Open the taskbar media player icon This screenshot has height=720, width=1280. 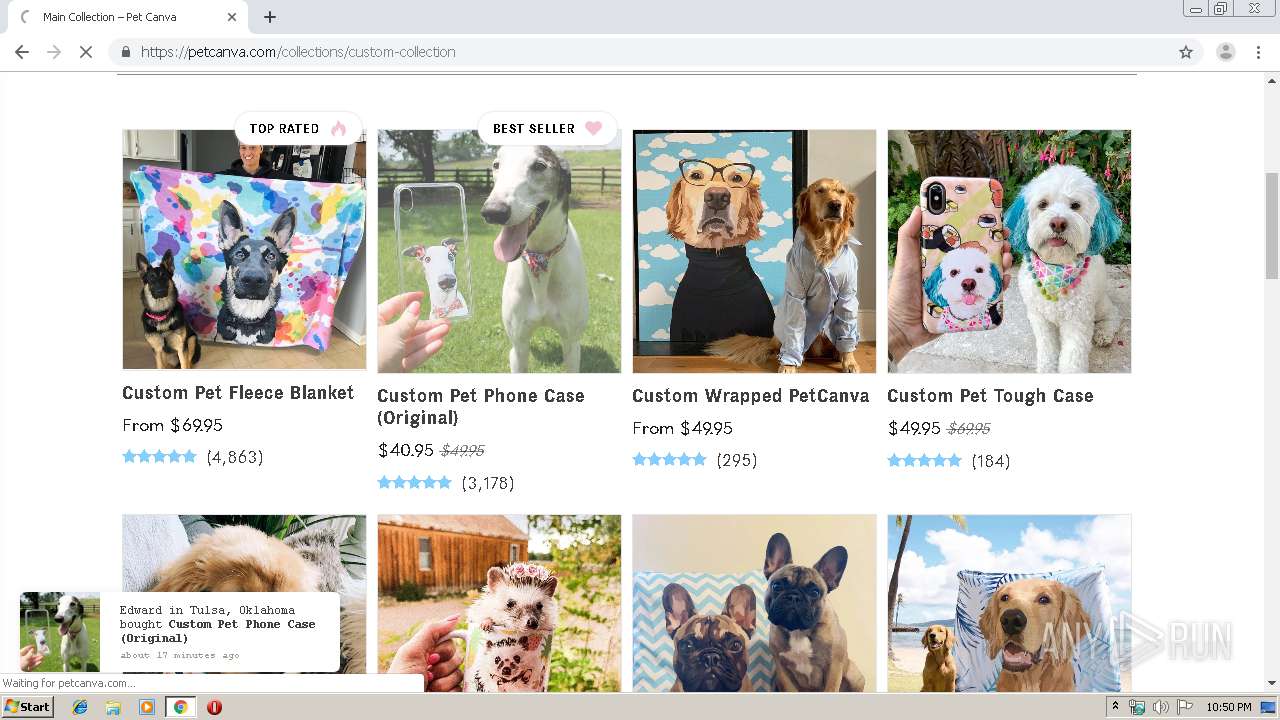[x=147, y=707]
